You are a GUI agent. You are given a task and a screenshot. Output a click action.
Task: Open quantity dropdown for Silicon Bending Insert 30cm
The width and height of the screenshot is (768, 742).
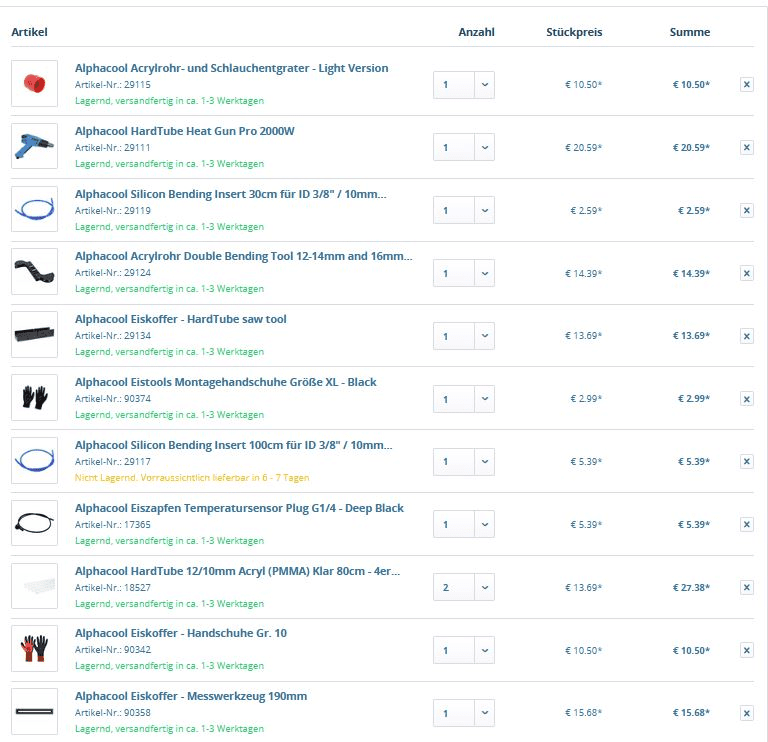coord(484,210)
